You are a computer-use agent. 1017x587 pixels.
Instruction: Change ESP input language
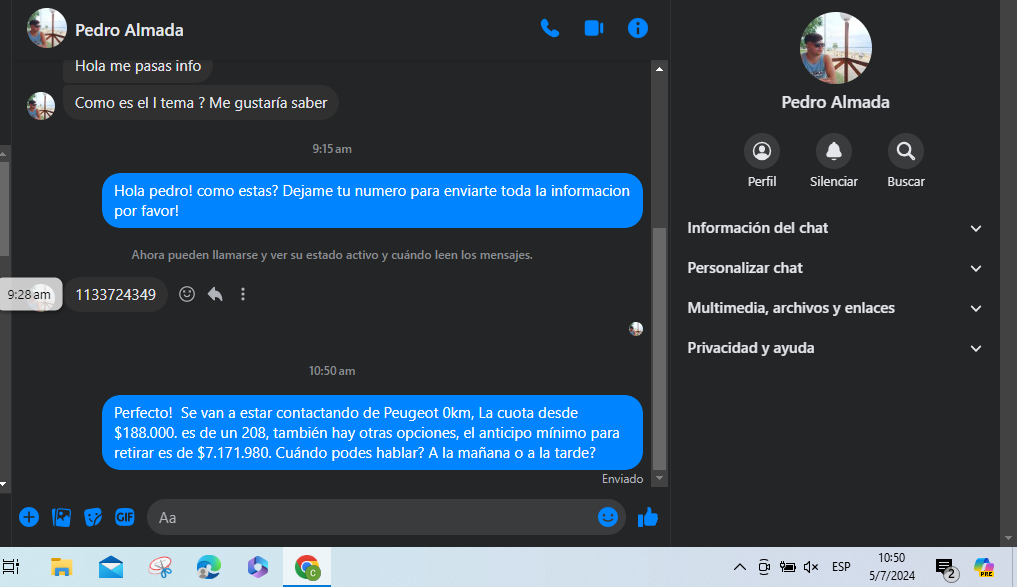click(x=841, y=567)
